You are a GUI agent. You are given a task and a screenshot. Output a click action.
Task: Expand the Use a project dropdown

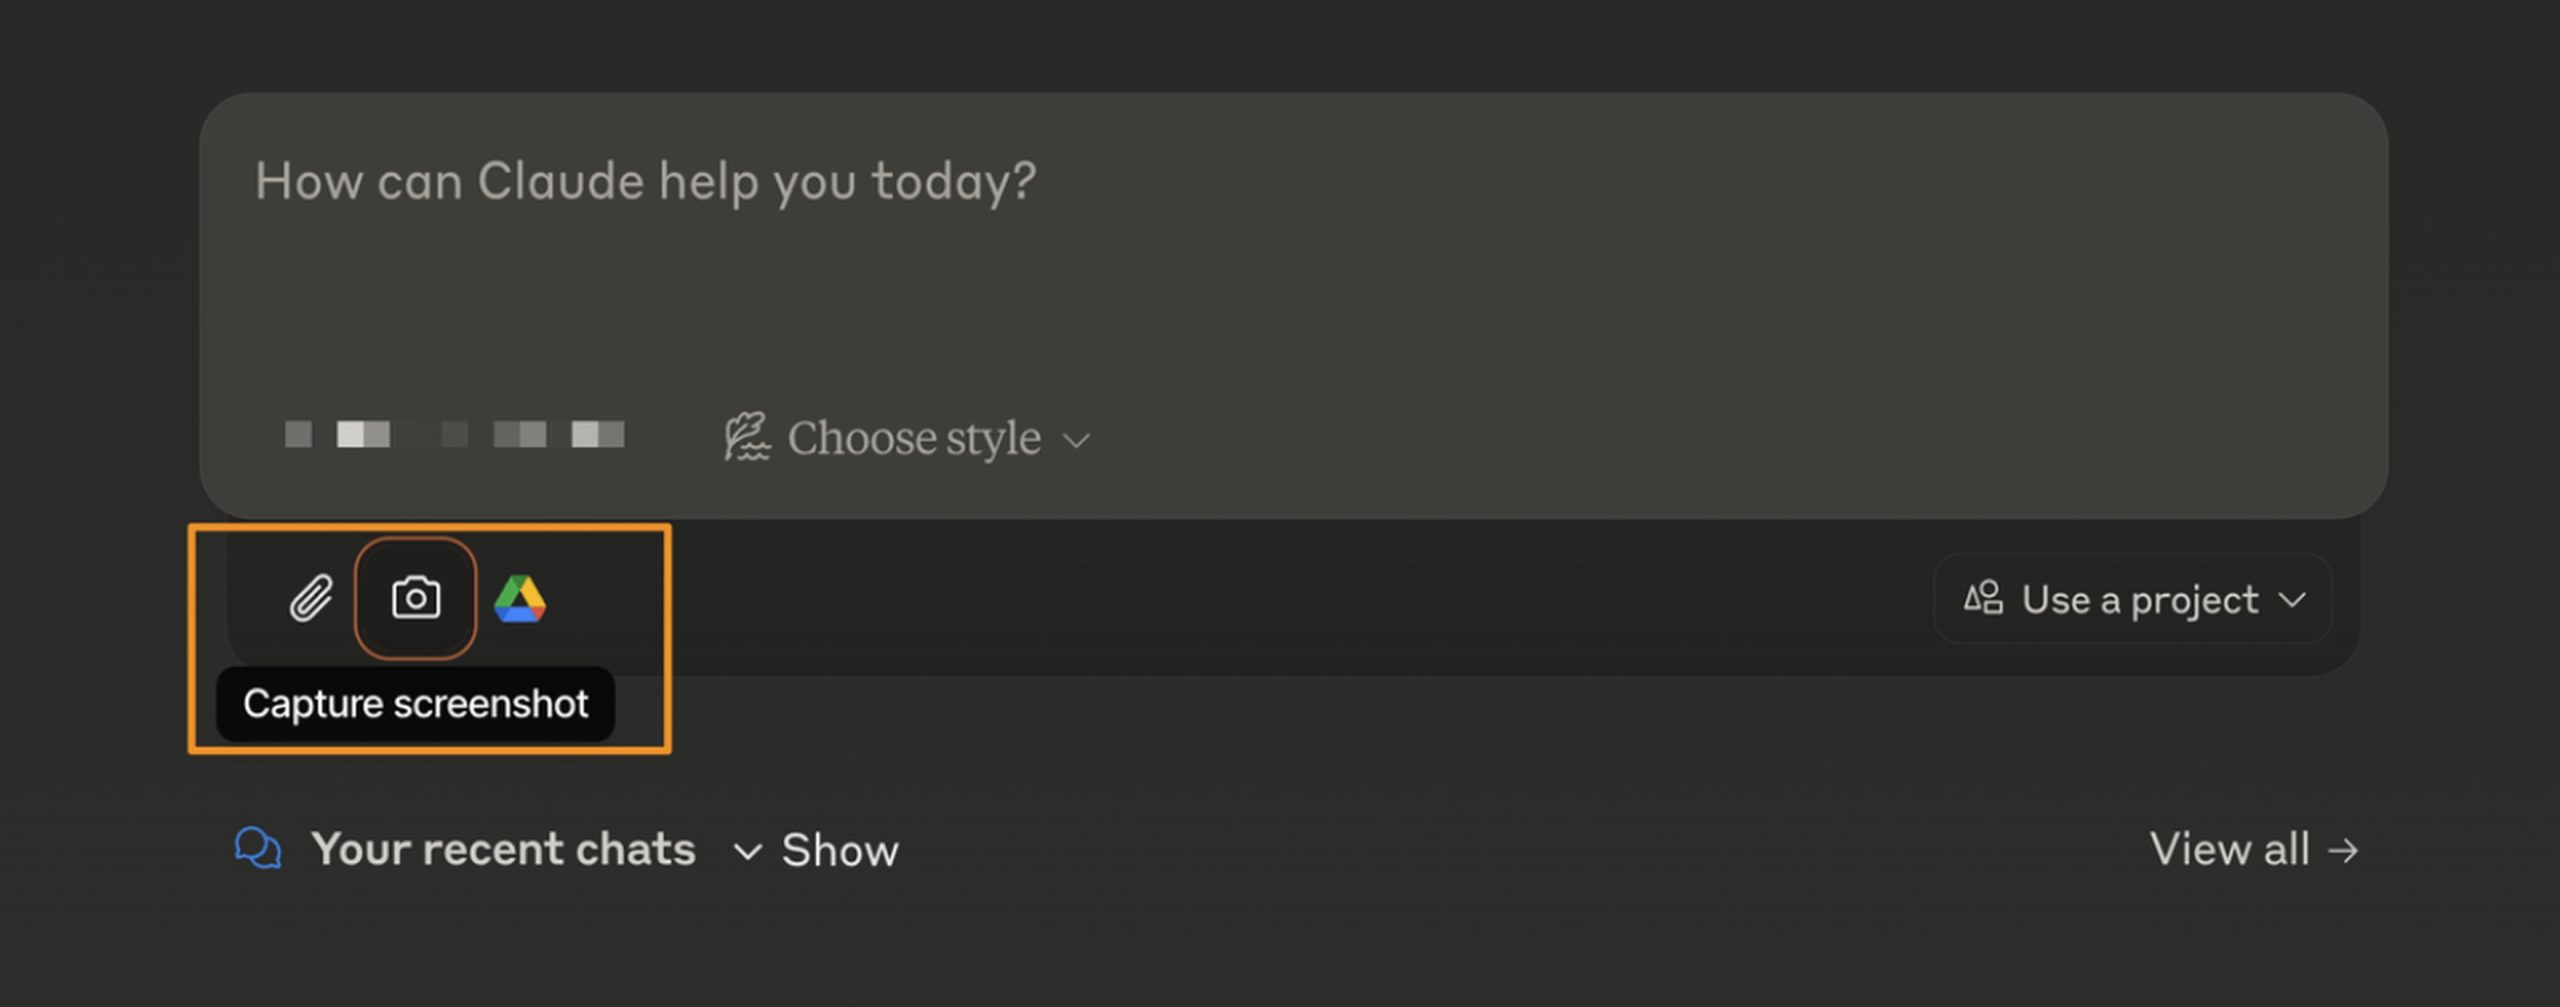pyautogui.click(x=2138, y=600)
